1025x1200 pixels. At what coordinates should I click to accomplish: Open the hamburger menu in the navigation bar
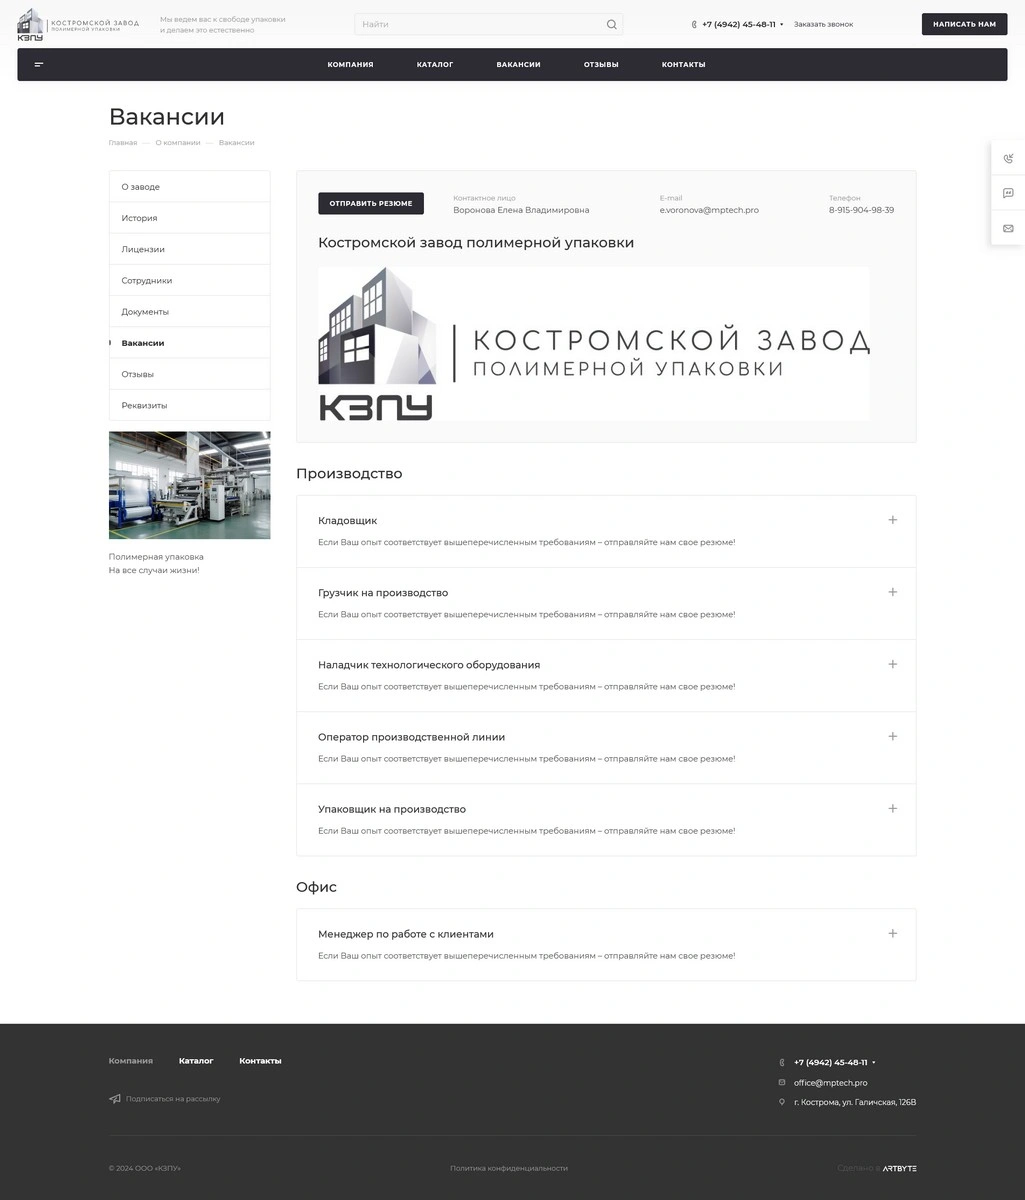(x=39, y=64)
